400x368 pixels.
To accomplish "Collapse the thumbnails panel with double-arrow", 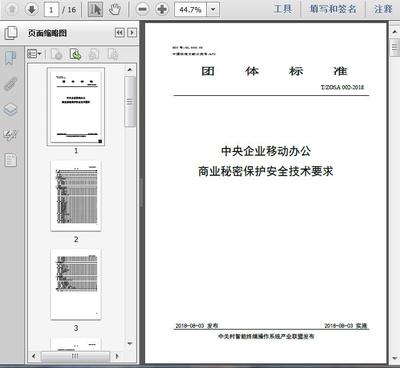I will 120,33.
